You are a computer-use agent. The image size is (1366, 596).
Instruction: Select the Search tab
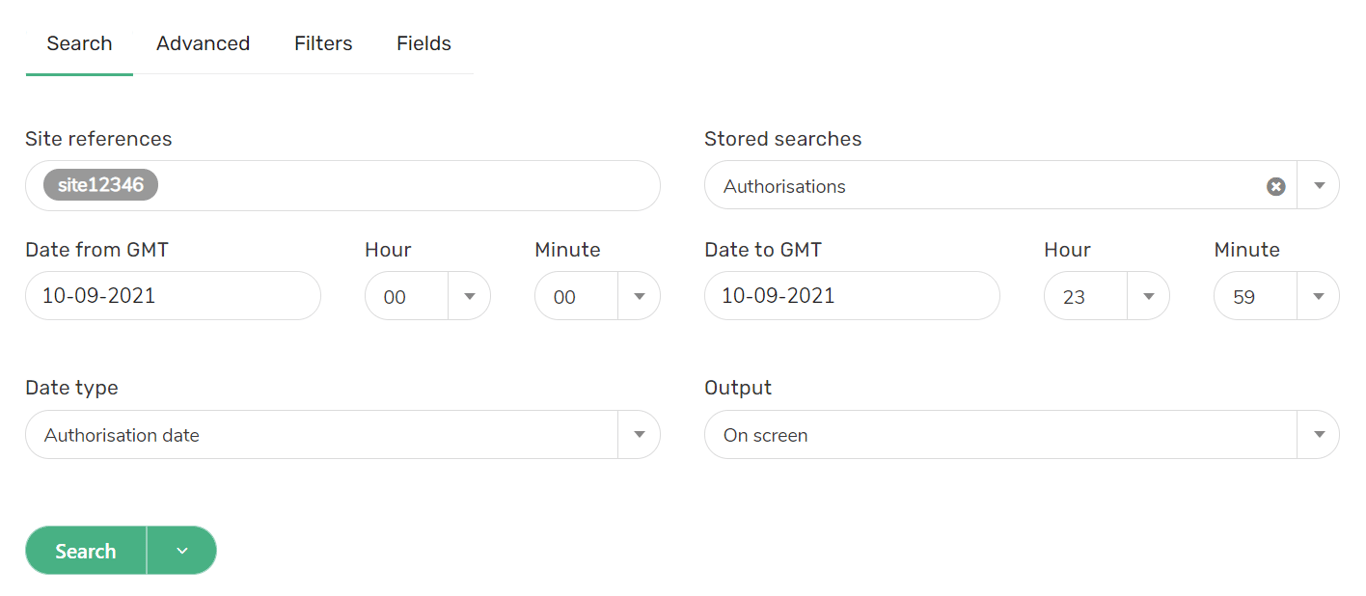click(x=79, y=44)
